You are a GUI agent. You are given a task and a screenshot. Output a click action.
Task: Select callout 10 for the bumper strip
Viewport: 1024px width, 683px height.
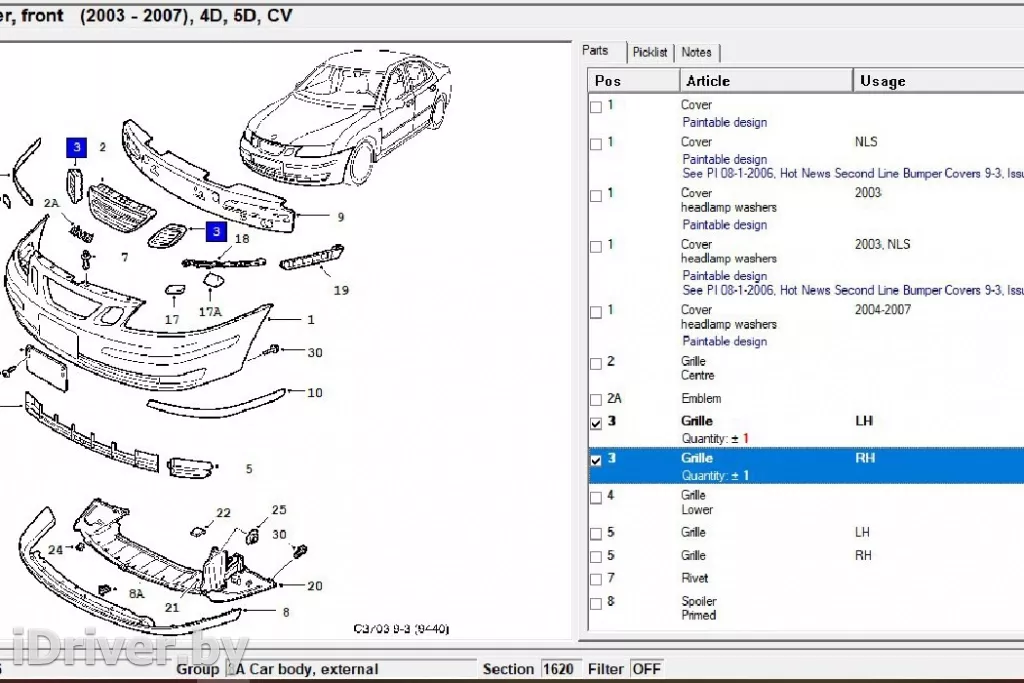[x=315, y=392]
